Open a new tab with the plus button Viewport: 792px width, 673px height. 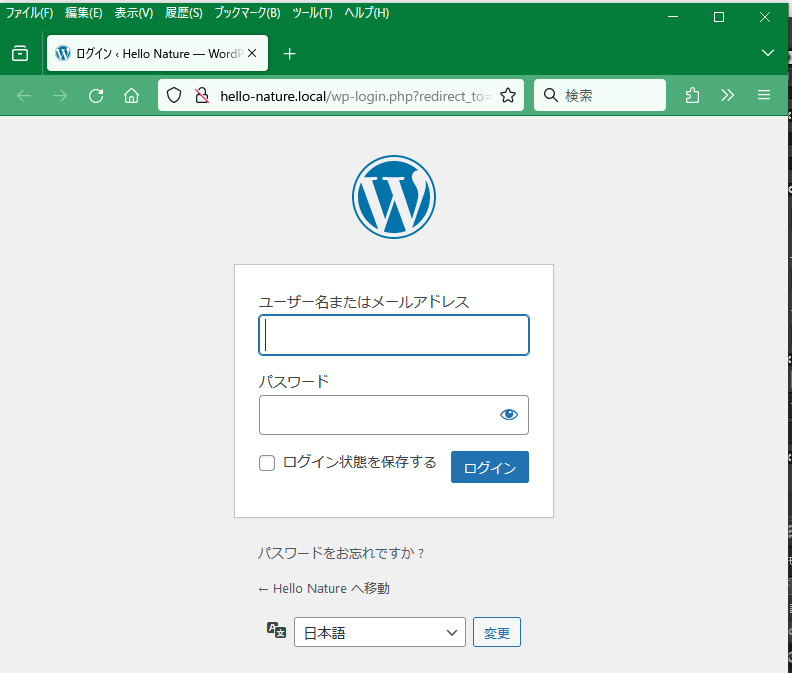click(290, 54)
